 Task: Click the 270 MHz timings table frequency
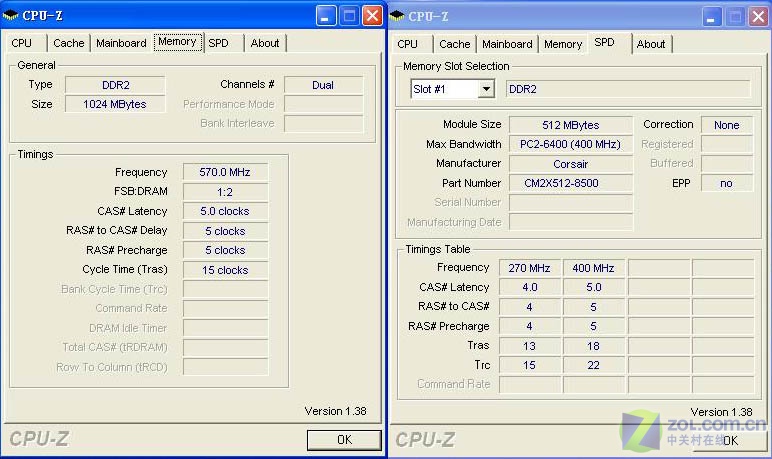click(x=529, y=268)
